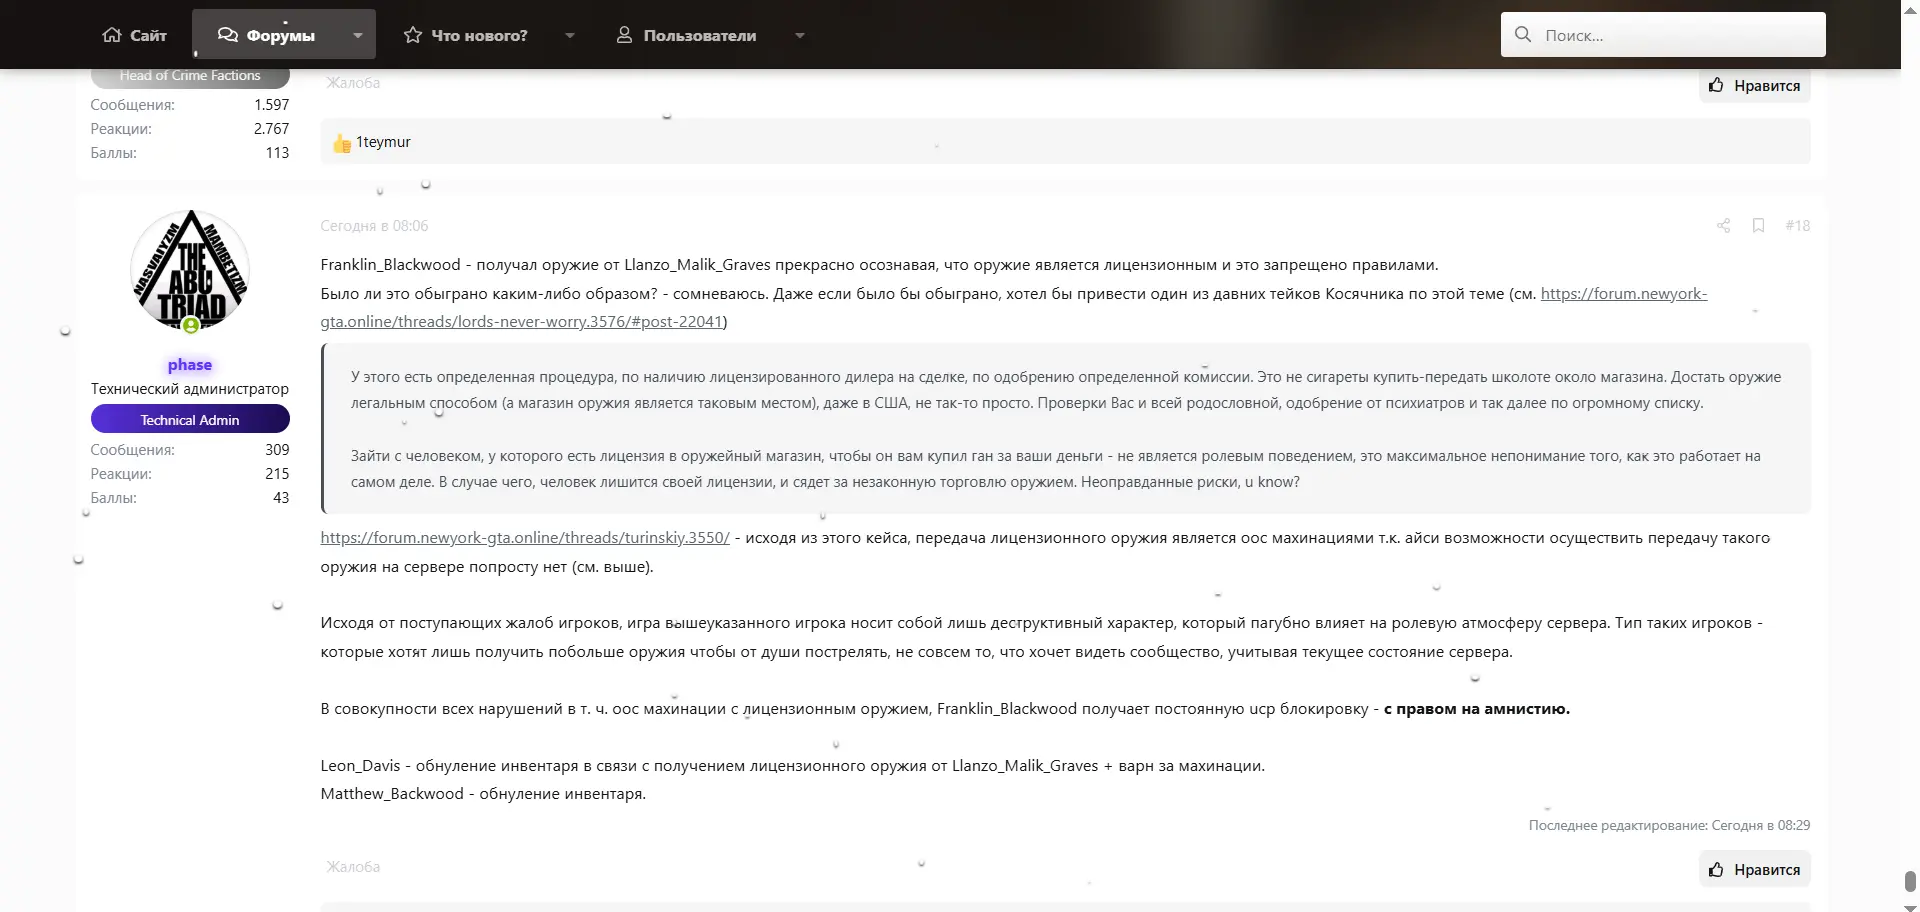Viewport: 1920px width, 912px height.
Task: Toggle like on phase's post
Action: [x=1754, y=868]
